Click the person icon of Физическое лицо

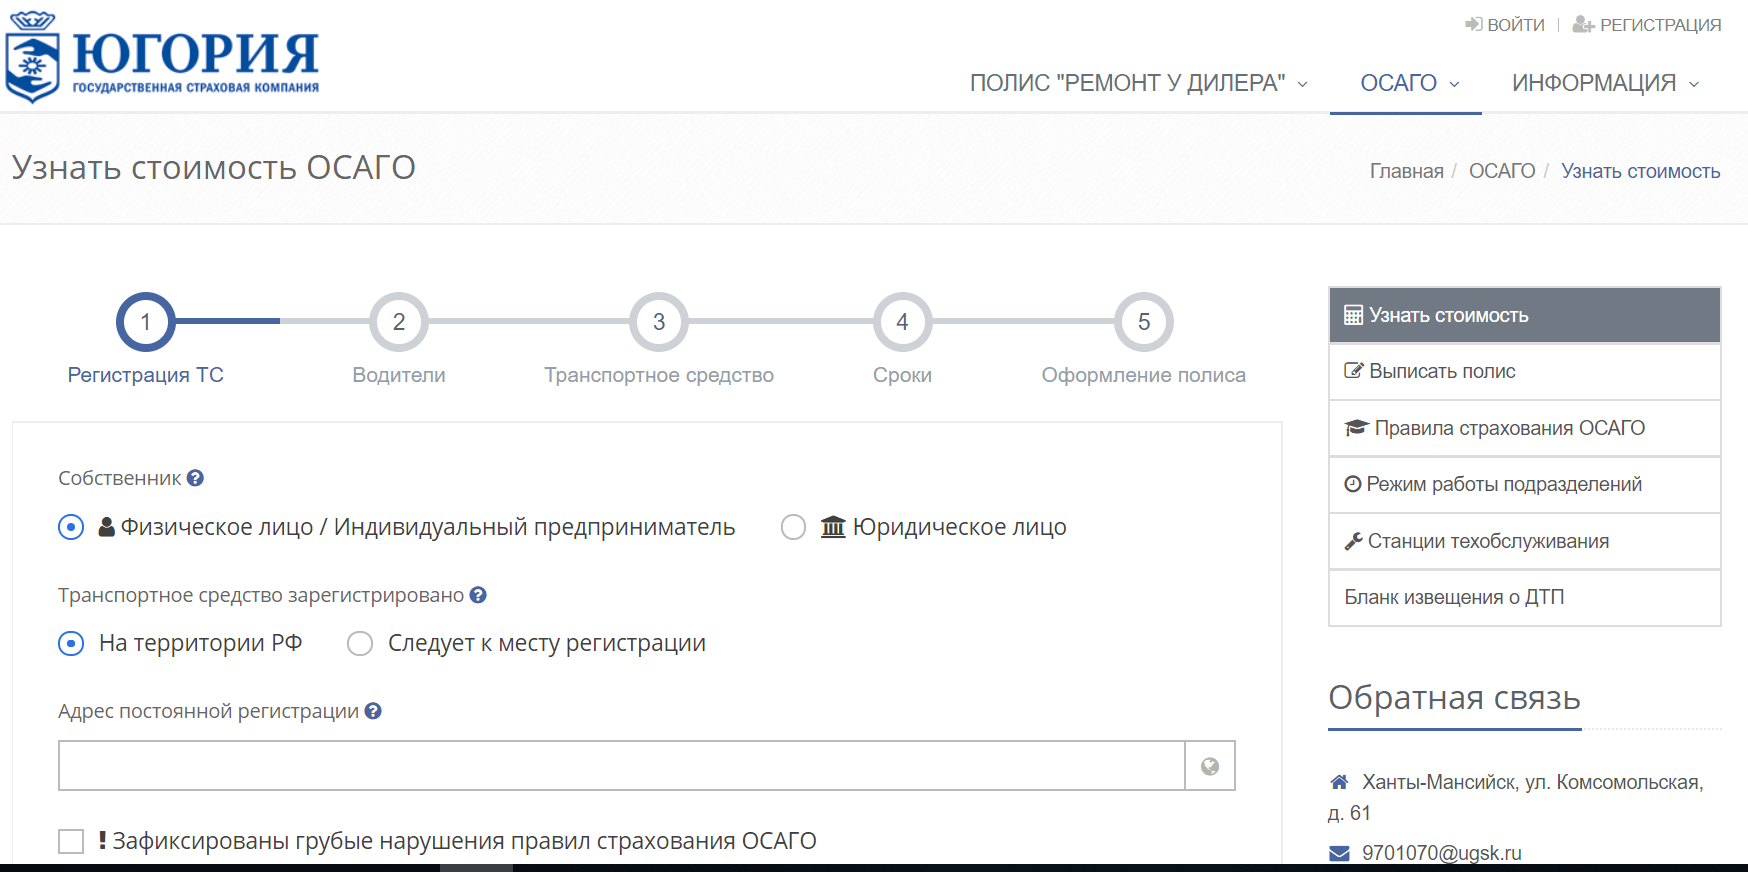tap(106, 527)
